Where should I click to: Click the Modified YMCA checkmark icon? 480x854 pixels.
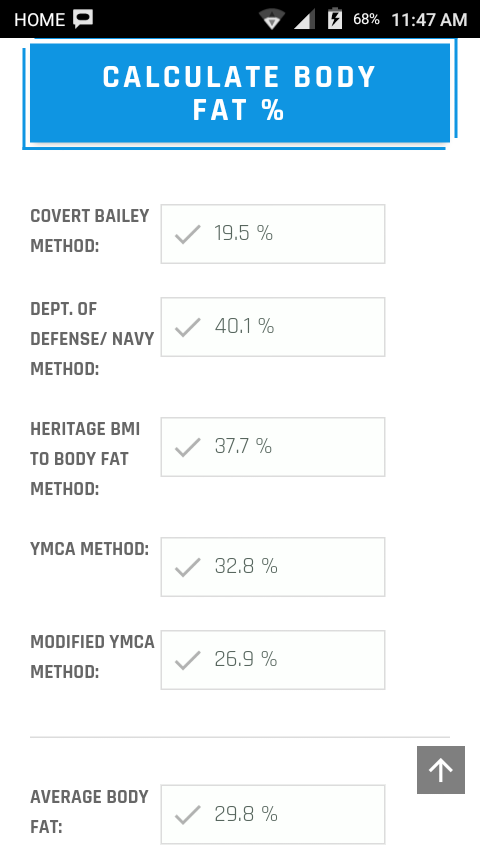coord(188,660)
